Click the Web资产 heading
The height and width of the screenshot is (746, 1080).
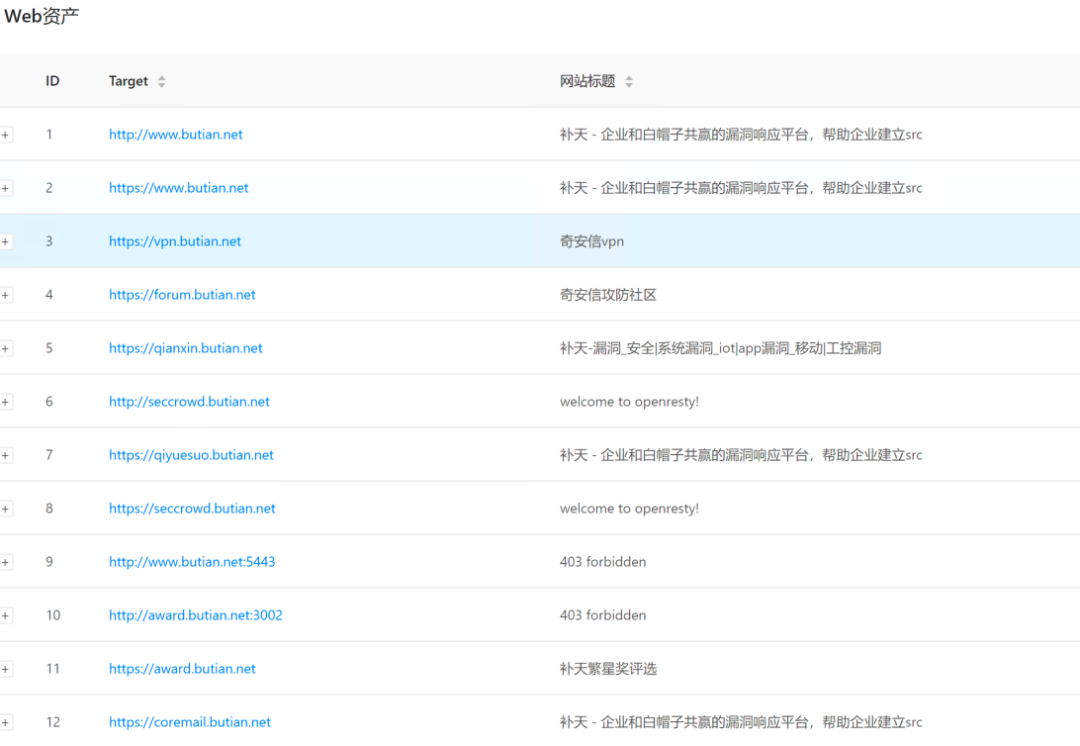(41, 16)
